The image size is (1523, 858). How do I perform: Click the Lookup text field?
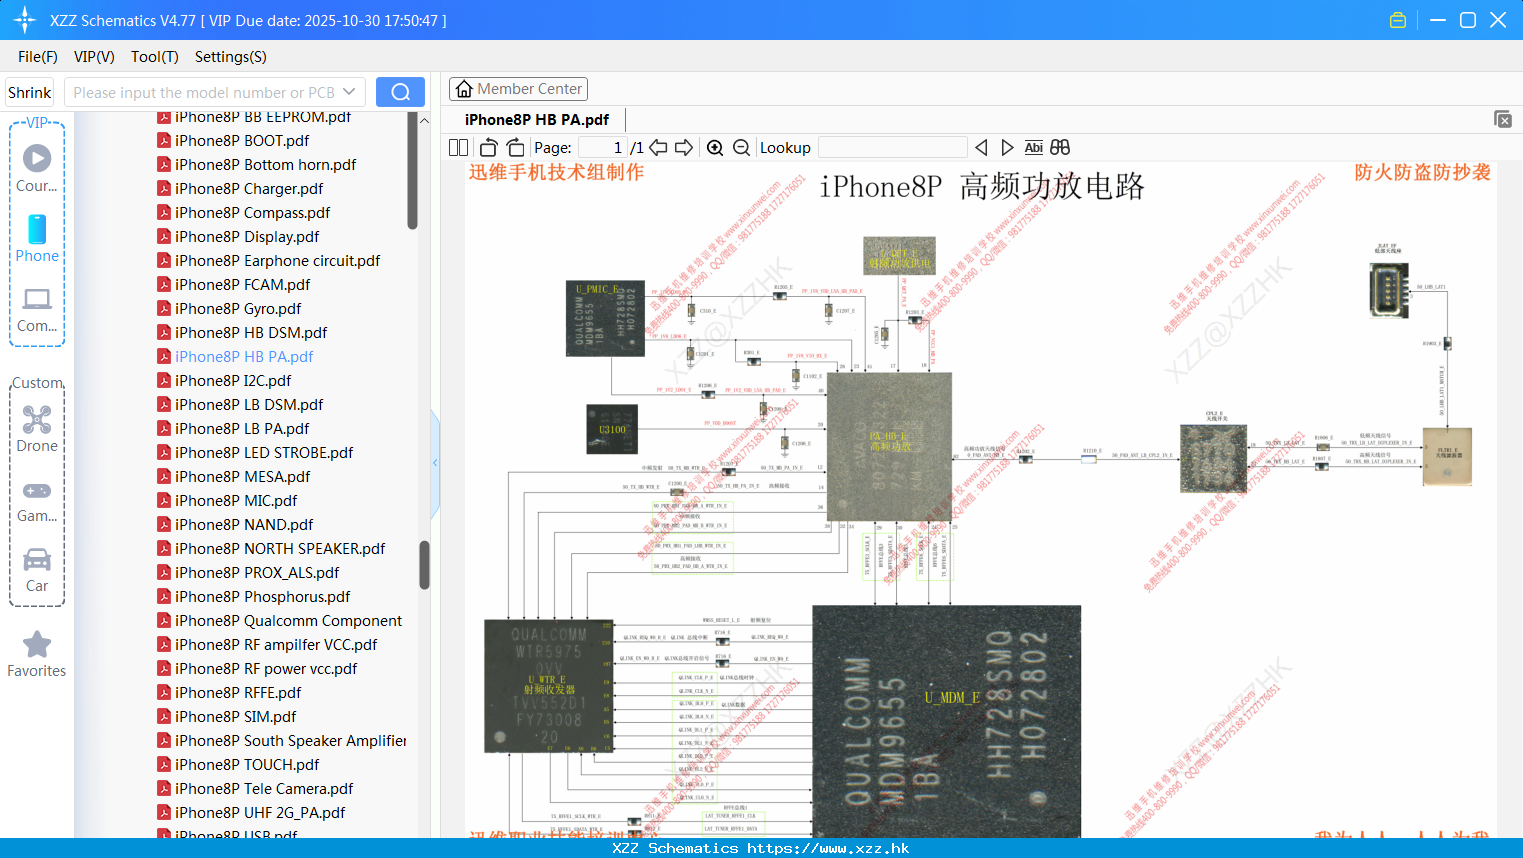tap(893, 147)
